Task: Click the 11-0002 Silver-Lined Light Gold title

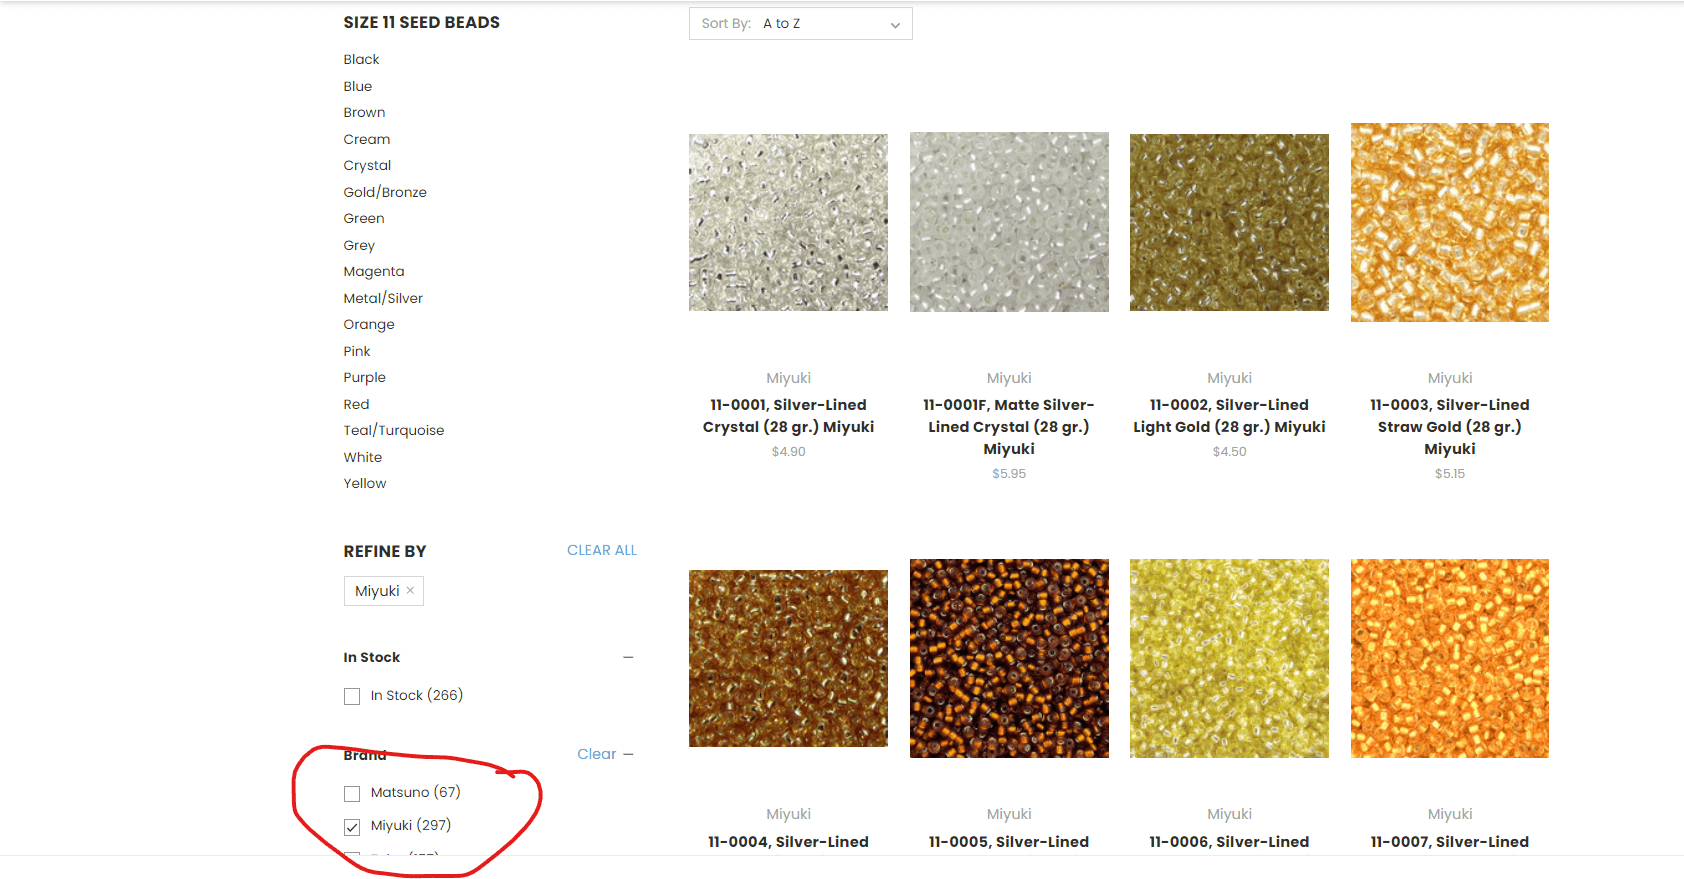Action: tap(1229, 416)
